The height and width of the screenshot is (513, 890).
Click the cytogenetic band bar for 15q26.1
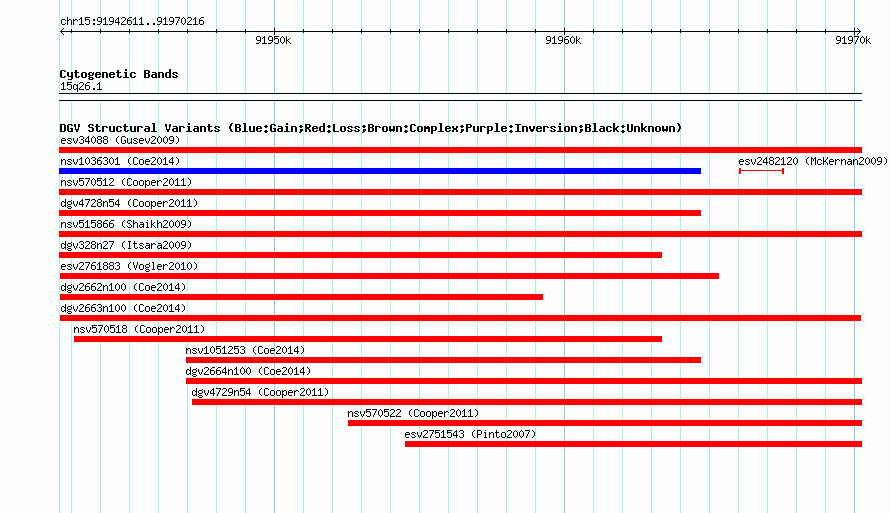pyautogui.click(x=460, y=97)
